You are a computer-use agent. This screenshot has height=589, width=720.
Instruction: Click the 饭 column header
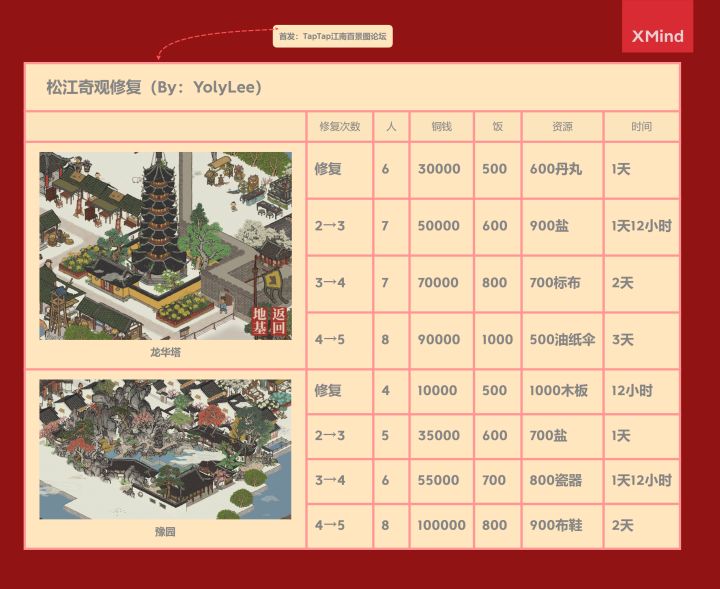click(498, 126)
